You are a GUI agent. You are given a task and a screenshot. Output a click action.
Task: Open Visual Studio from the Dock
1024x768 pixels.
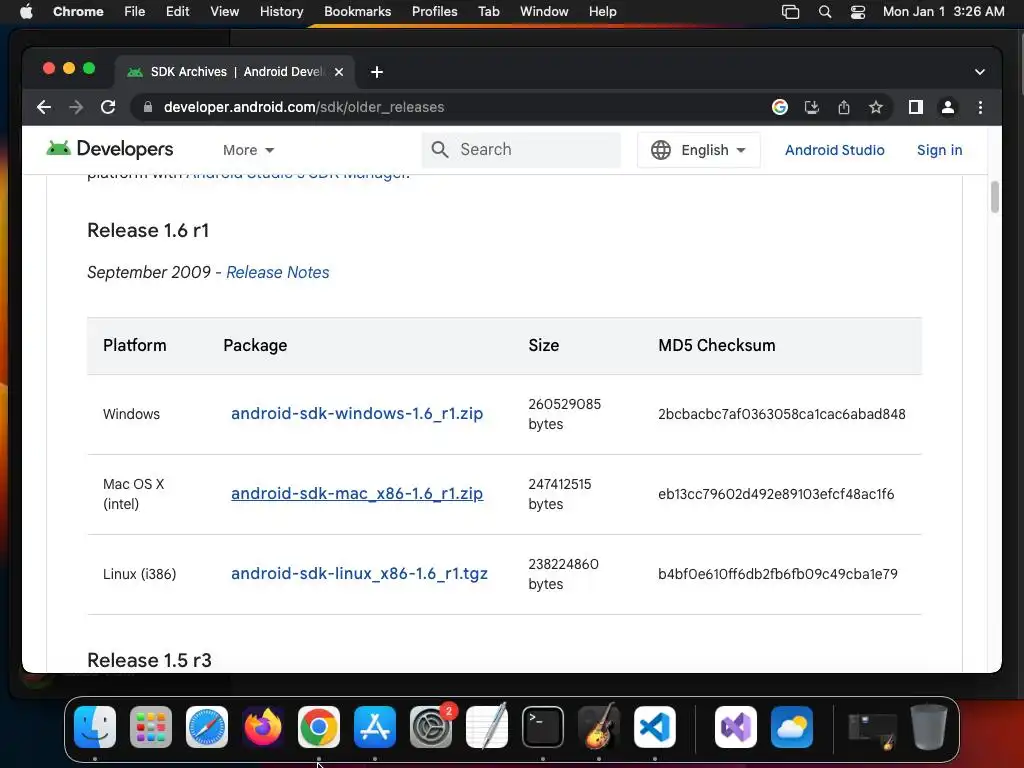[736, 726]
